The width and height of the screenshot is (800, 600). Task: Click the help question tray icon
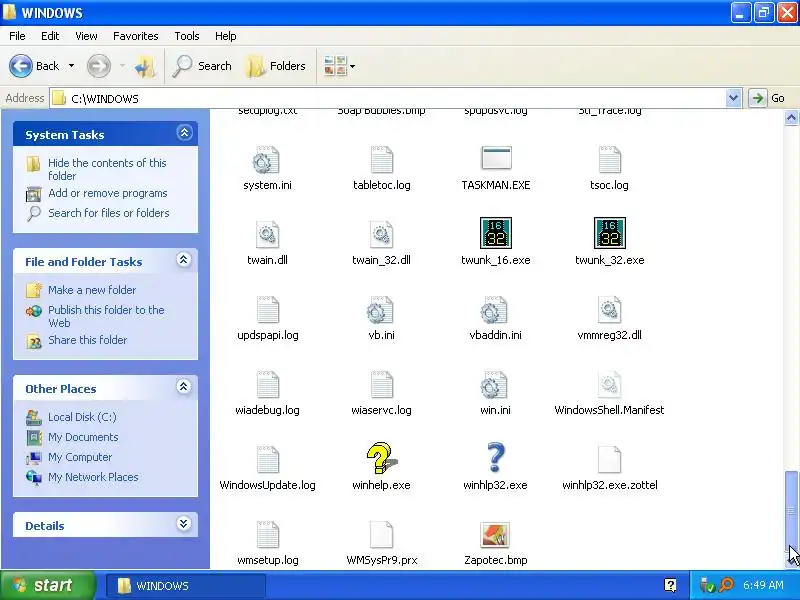[670, 585]
